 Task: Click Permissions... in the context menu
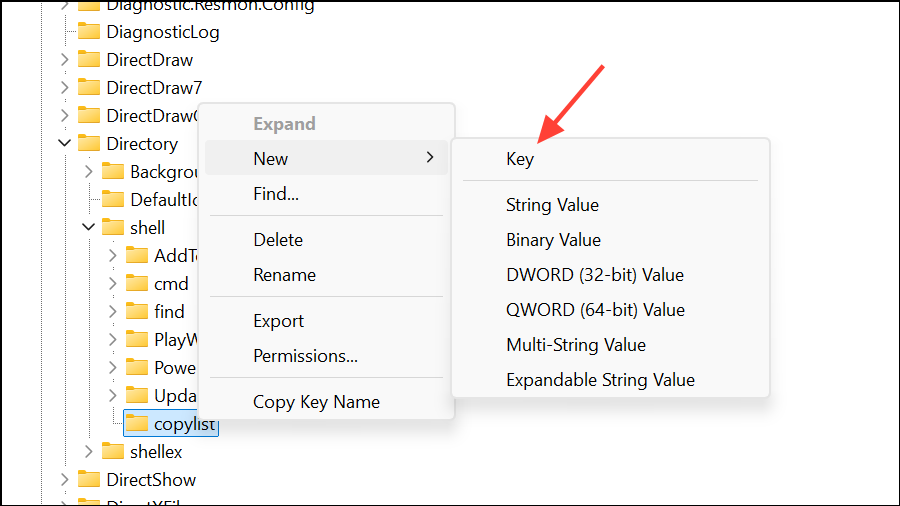(305, 356)
